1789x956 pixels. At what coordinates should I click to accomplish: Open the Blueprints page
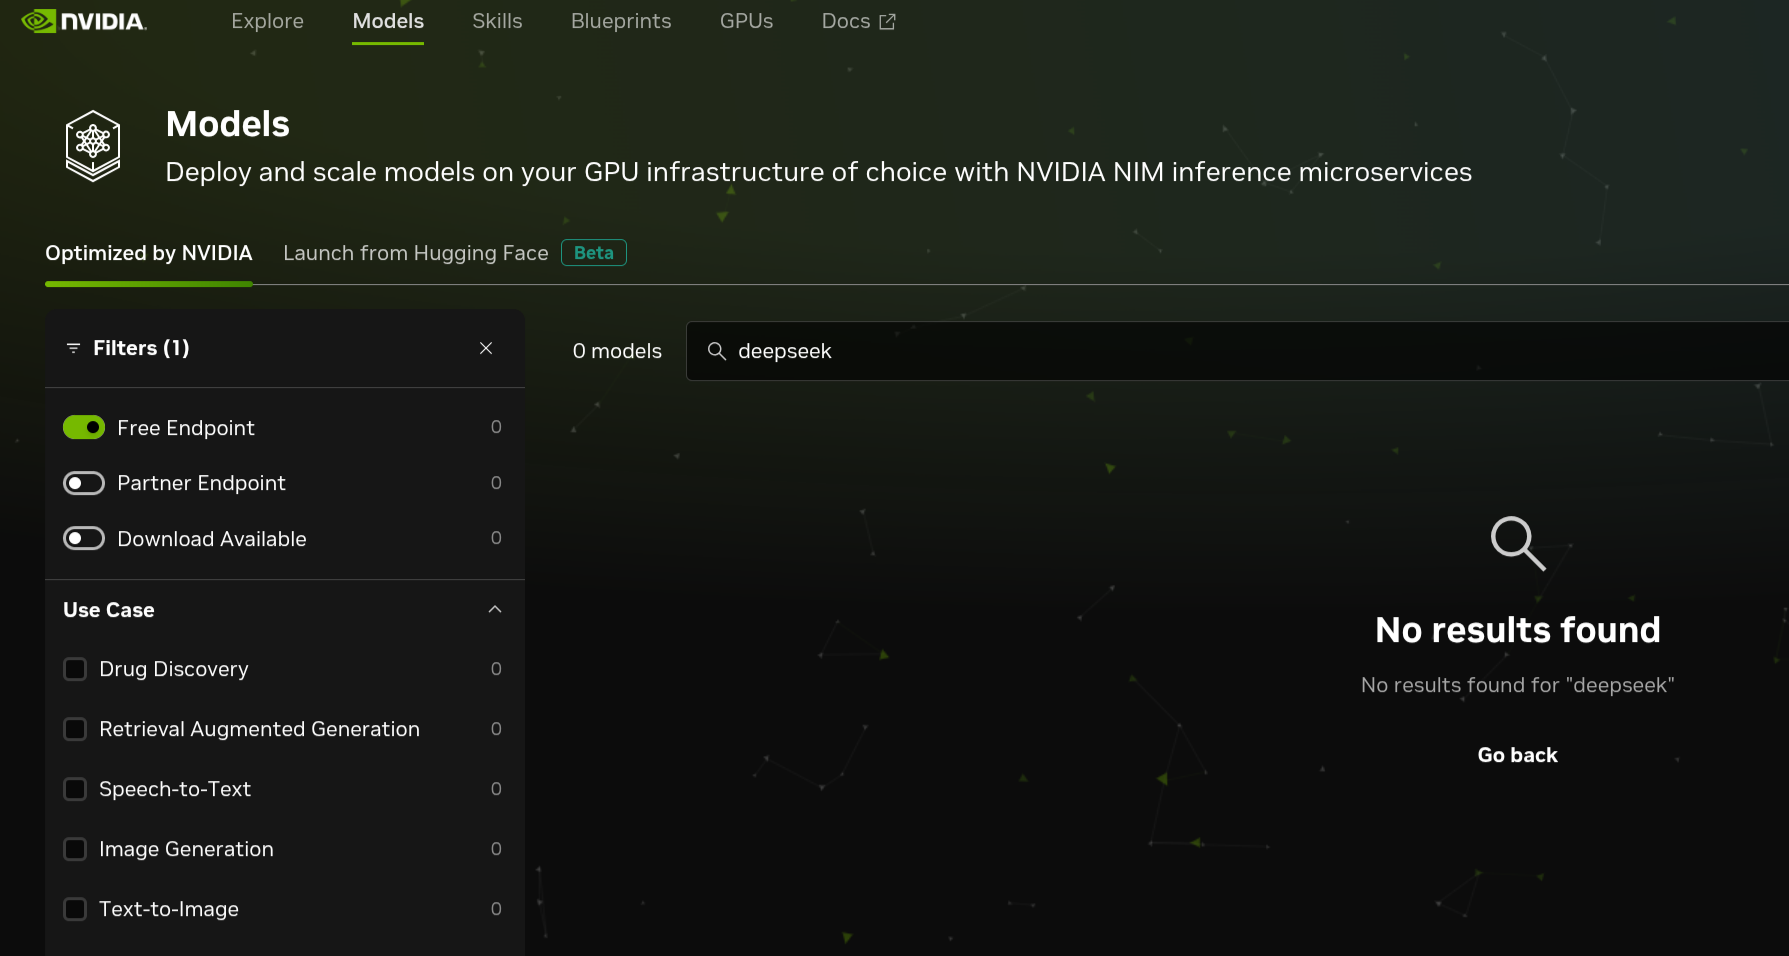[x=621, y=21]
